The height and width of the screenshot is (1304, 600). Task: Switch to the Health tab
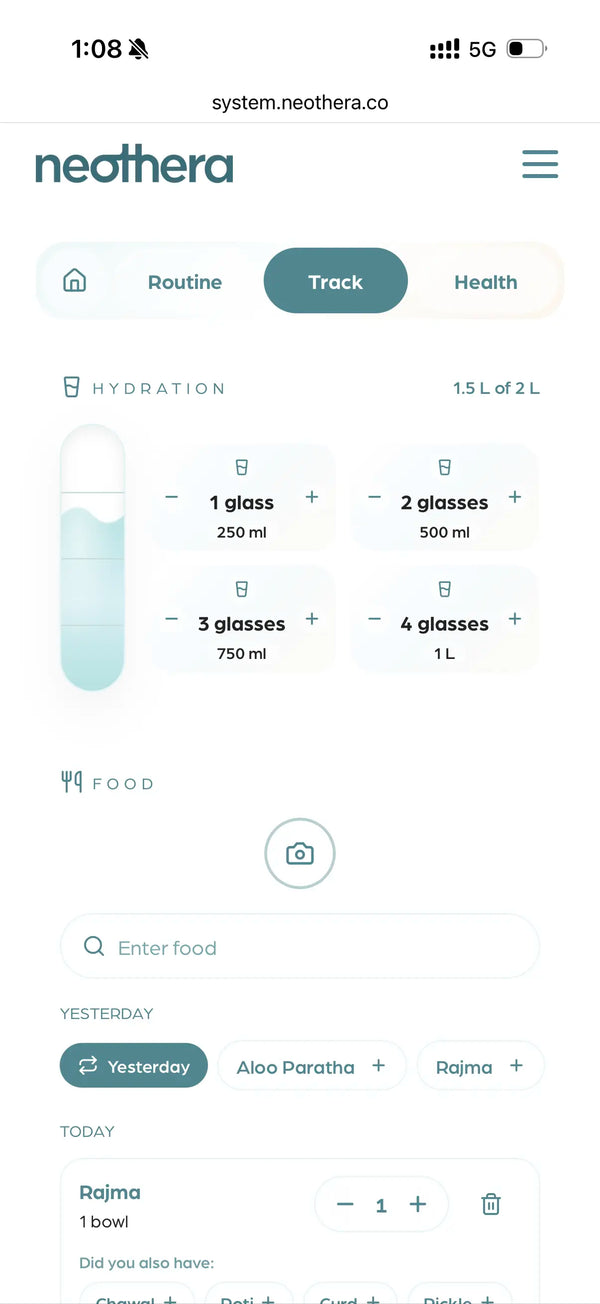(x=486, y=282)
